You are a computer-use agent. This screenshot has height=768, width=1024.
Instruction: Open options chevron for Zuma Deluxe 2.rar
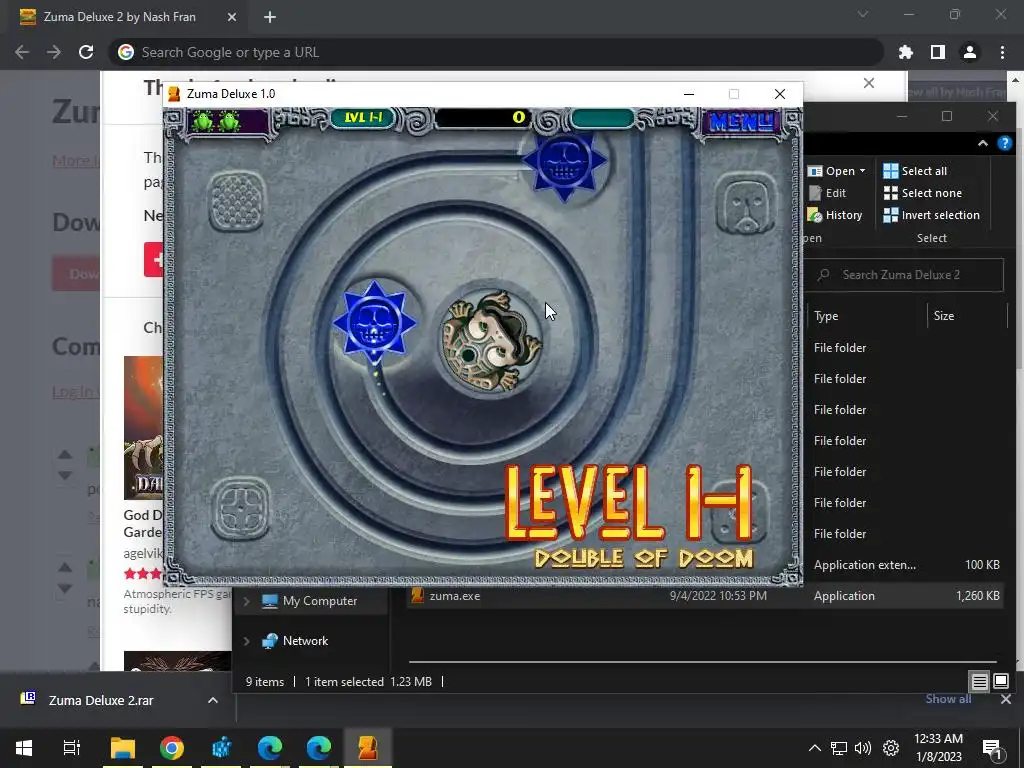pyautogui.click(x=213, y=701)
